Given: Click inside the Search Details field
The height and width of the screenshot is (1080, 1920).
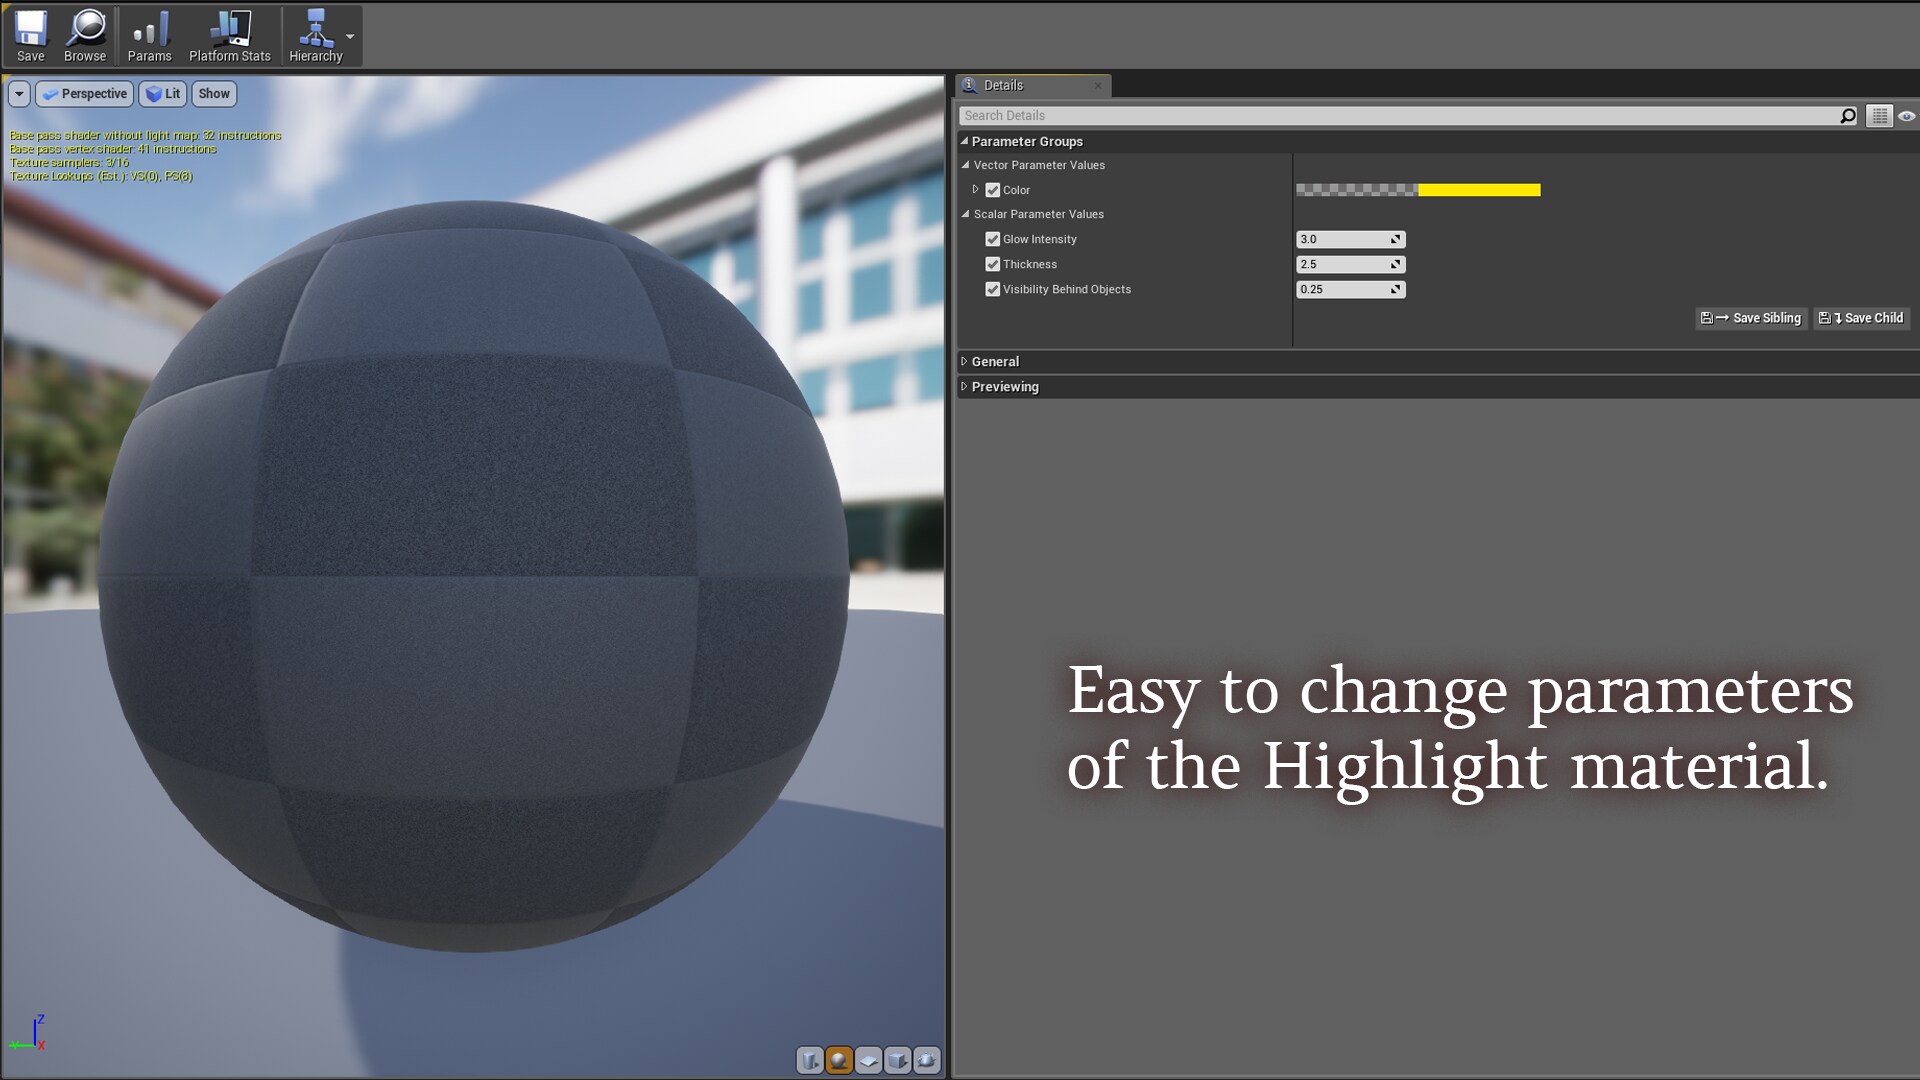Looking at the screenshot, I should (1200, 115).
